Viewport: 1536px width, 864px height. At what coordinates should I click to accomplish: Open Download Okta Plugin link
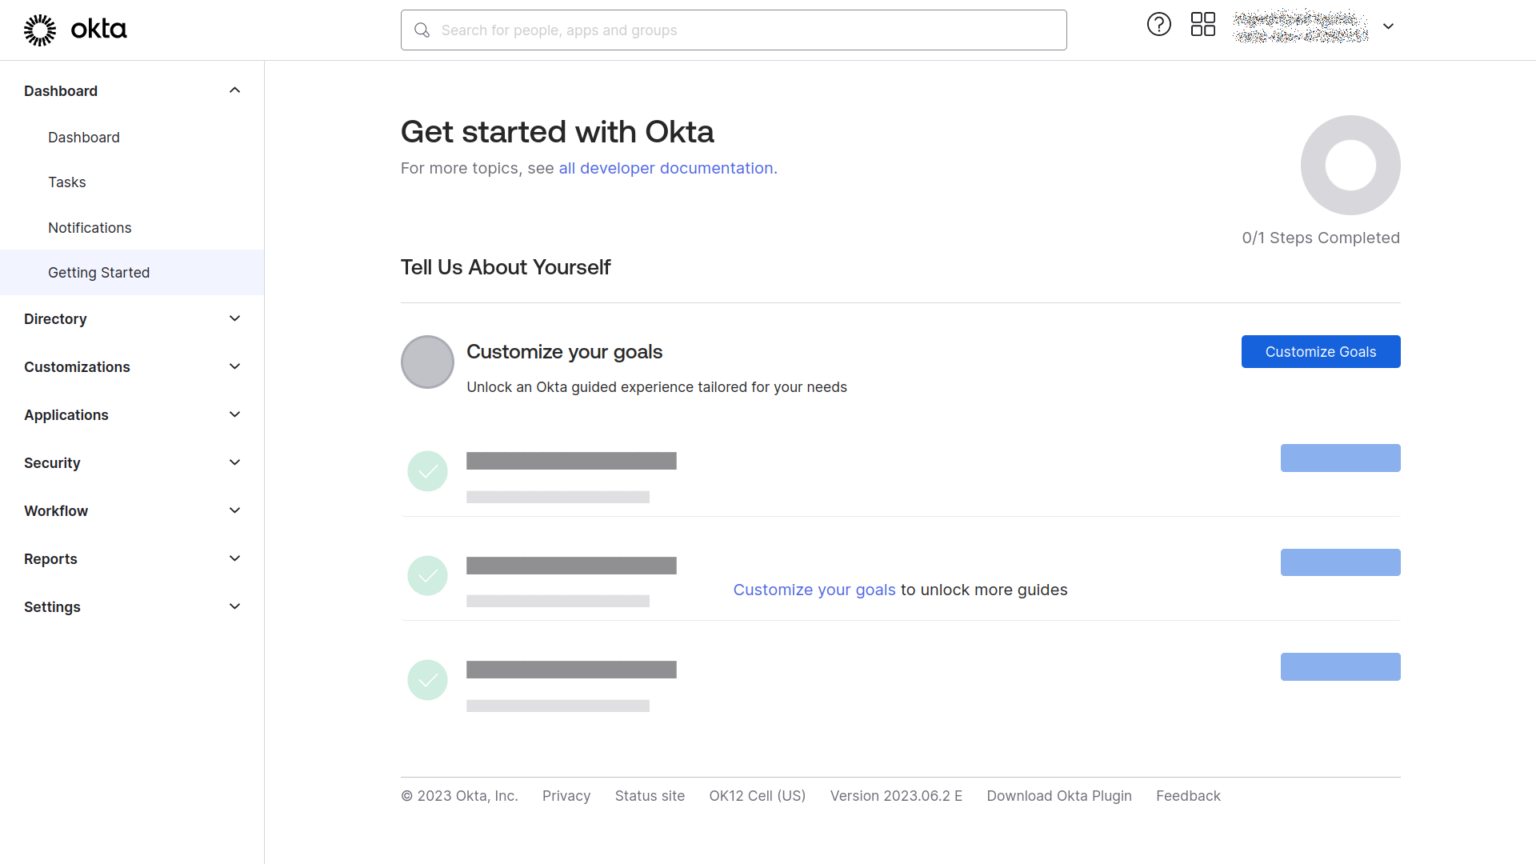coord(1059,795)
